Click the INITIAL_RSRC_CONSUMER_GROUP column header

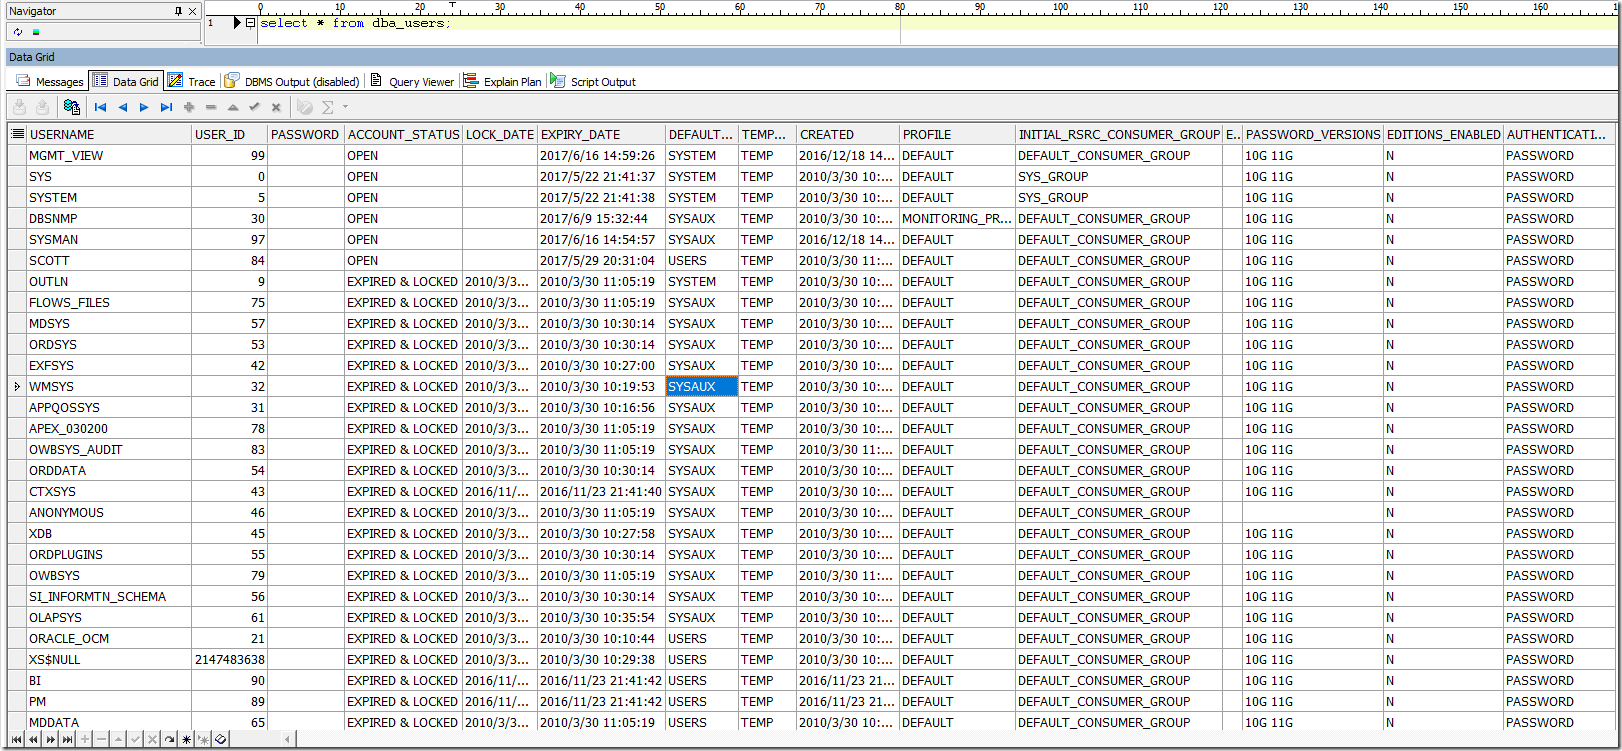click(1119, 134)
